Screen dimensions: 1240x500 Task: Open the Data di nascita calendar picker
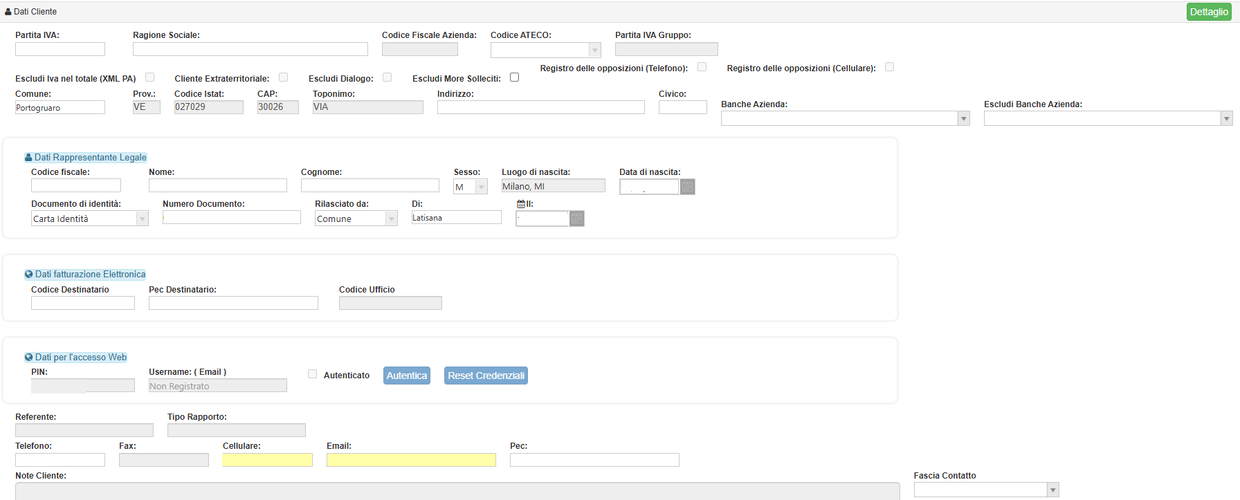click(687, 186)
